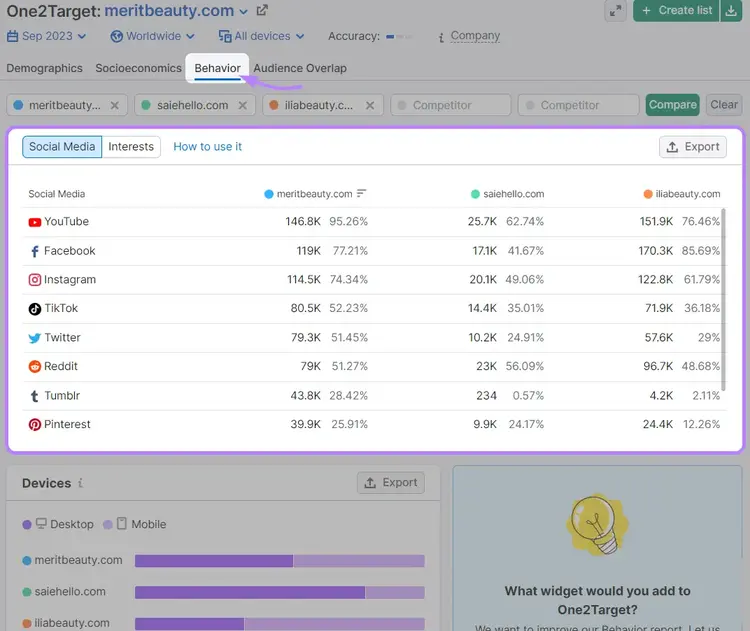This screenshot has height=631, width=750.
Task: Click the download icon beside Create list
Action: [x=731, y=11]
